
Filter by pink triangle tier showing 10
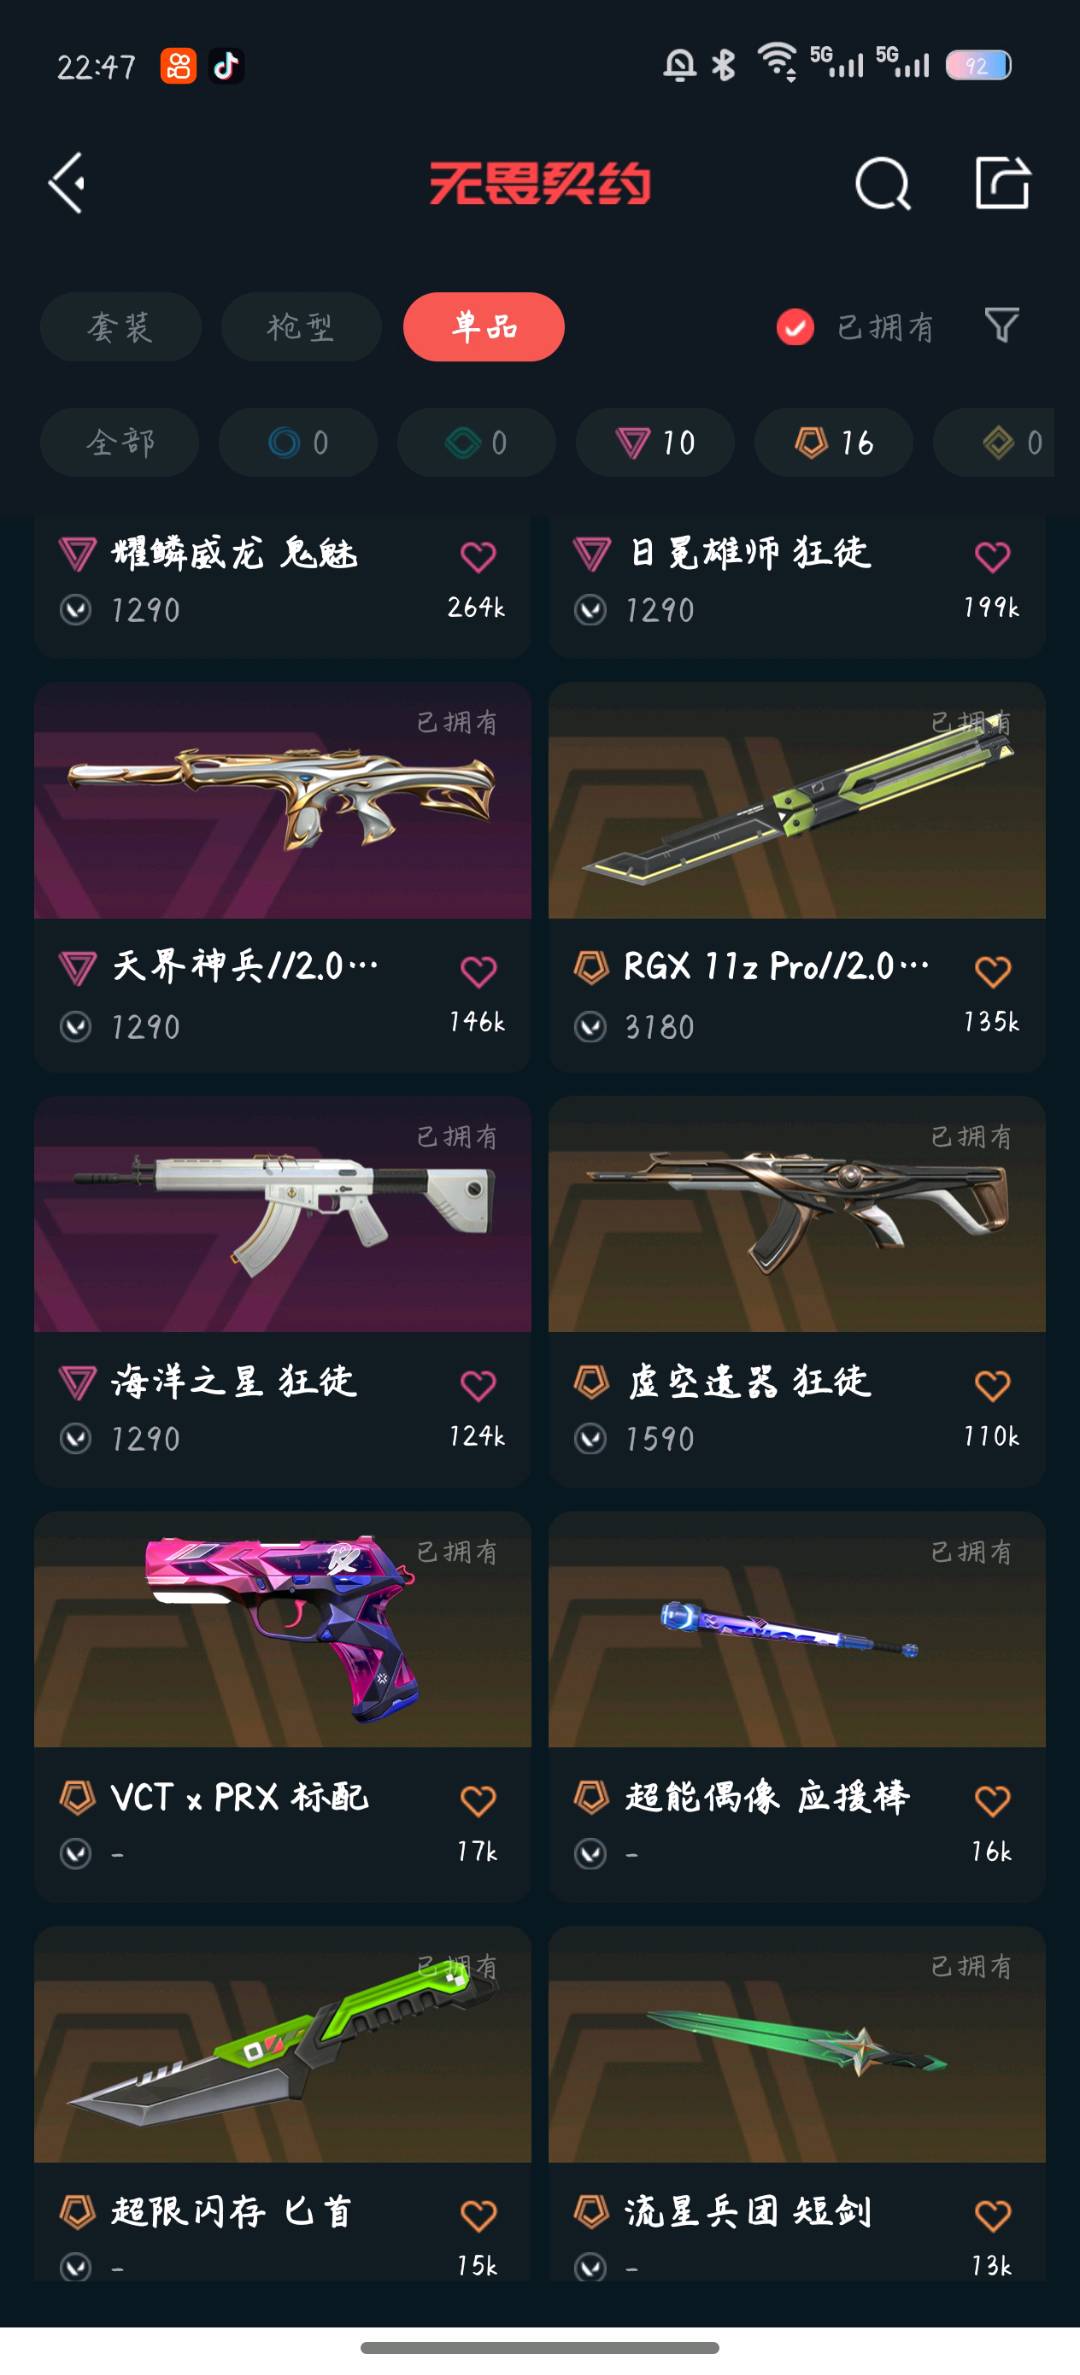click(655, 442)
